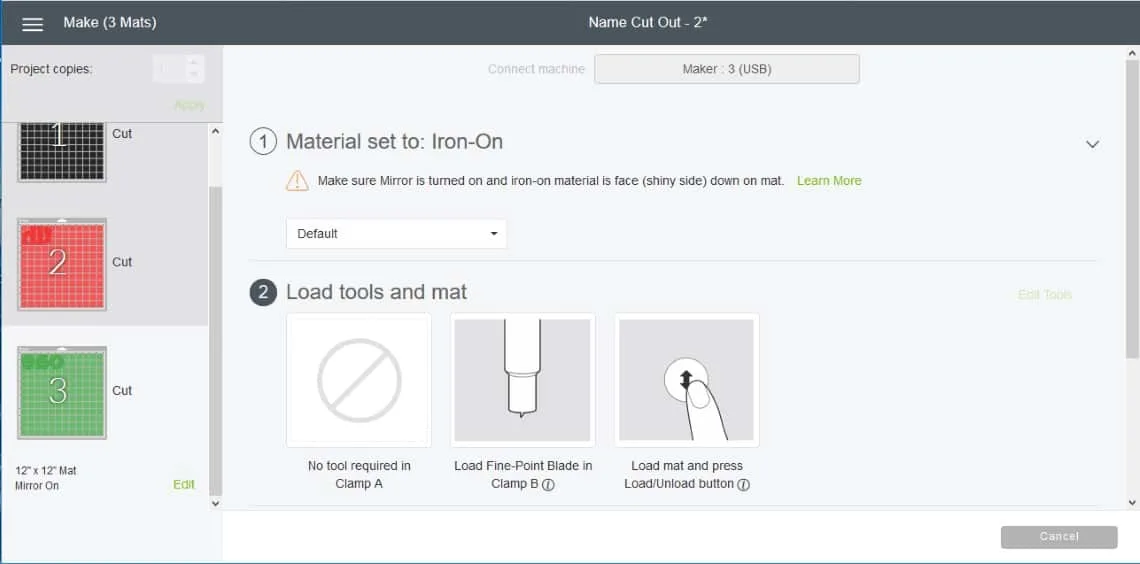
Task: Select mat 3 green thumbnail
Action: point(62,392)
